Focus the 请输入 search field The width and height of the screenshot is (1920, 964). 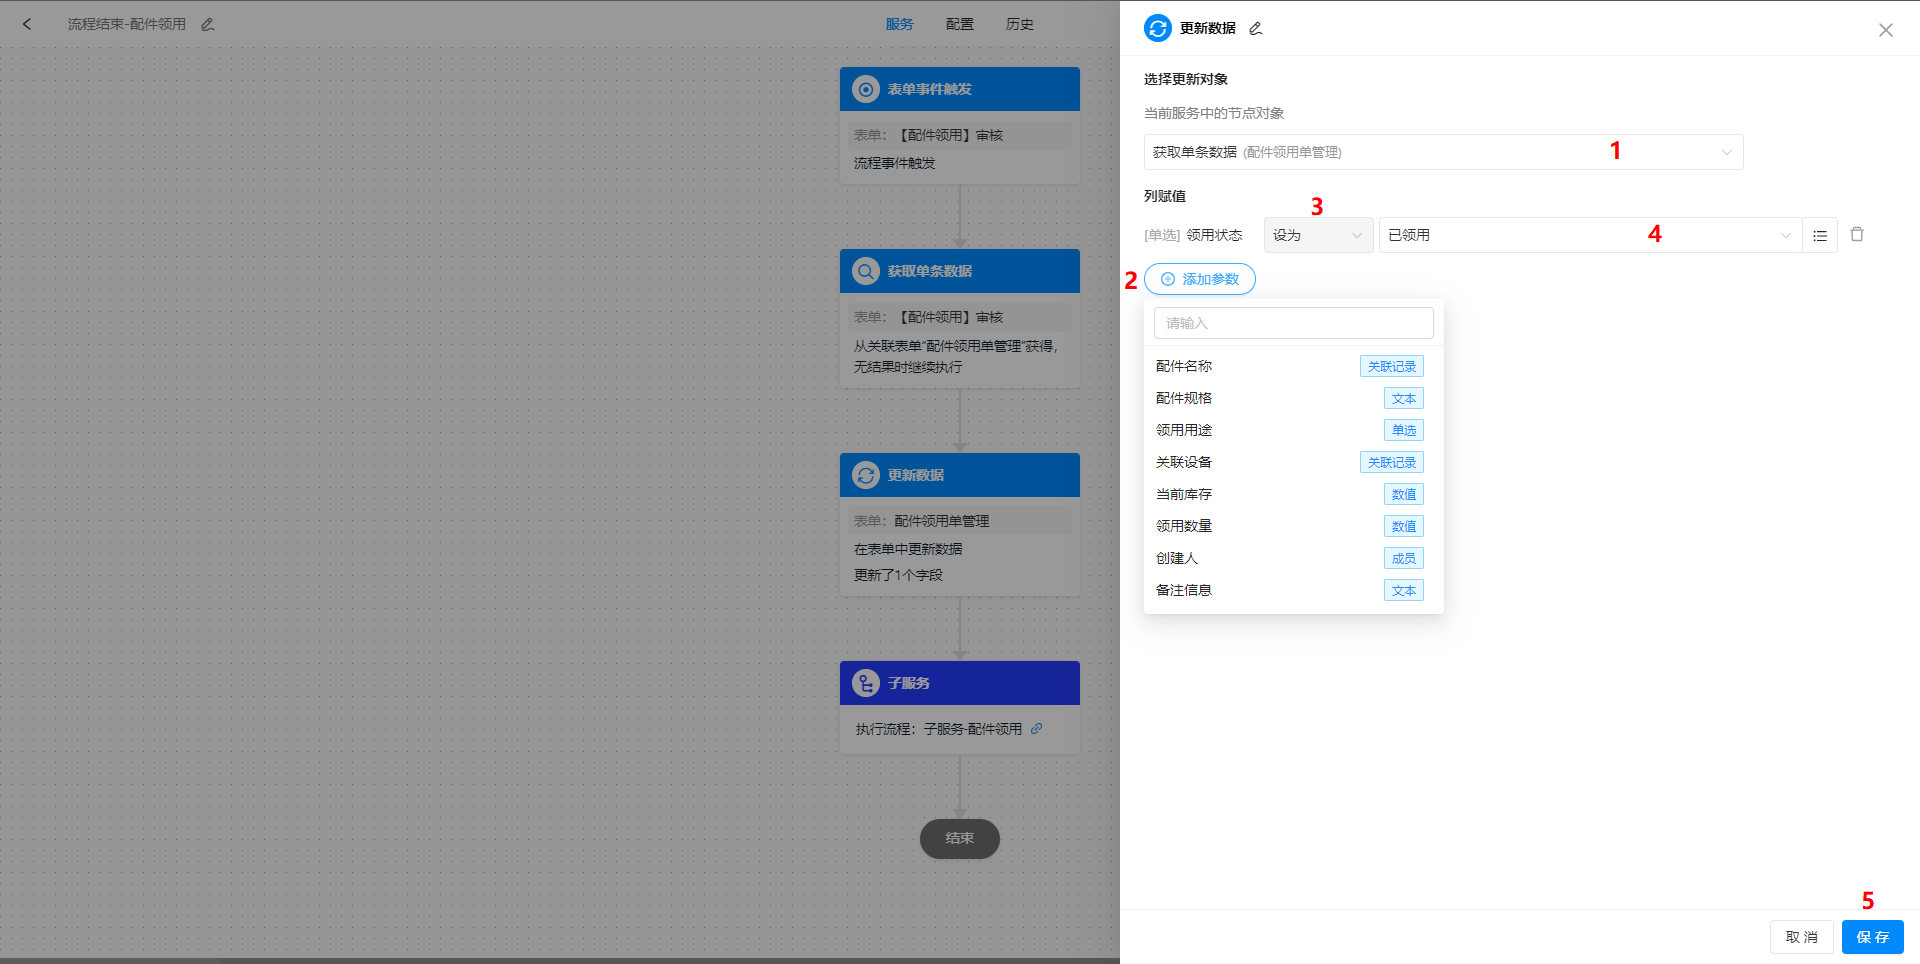pos(1293,323)
